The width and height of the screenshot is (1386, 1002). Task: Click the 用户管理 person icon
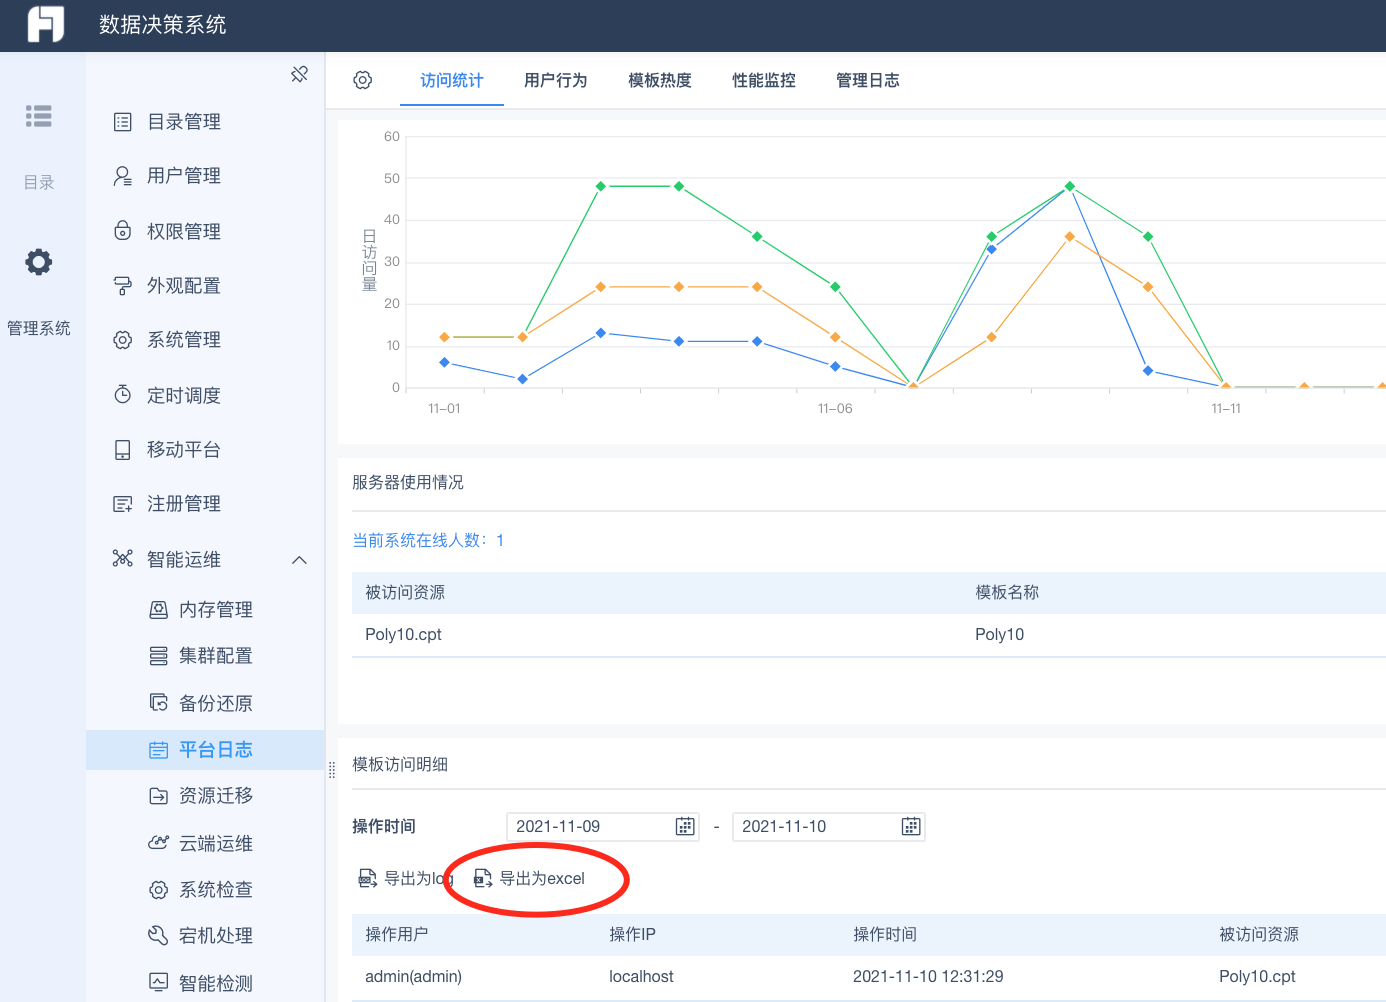tap(123, 176)
